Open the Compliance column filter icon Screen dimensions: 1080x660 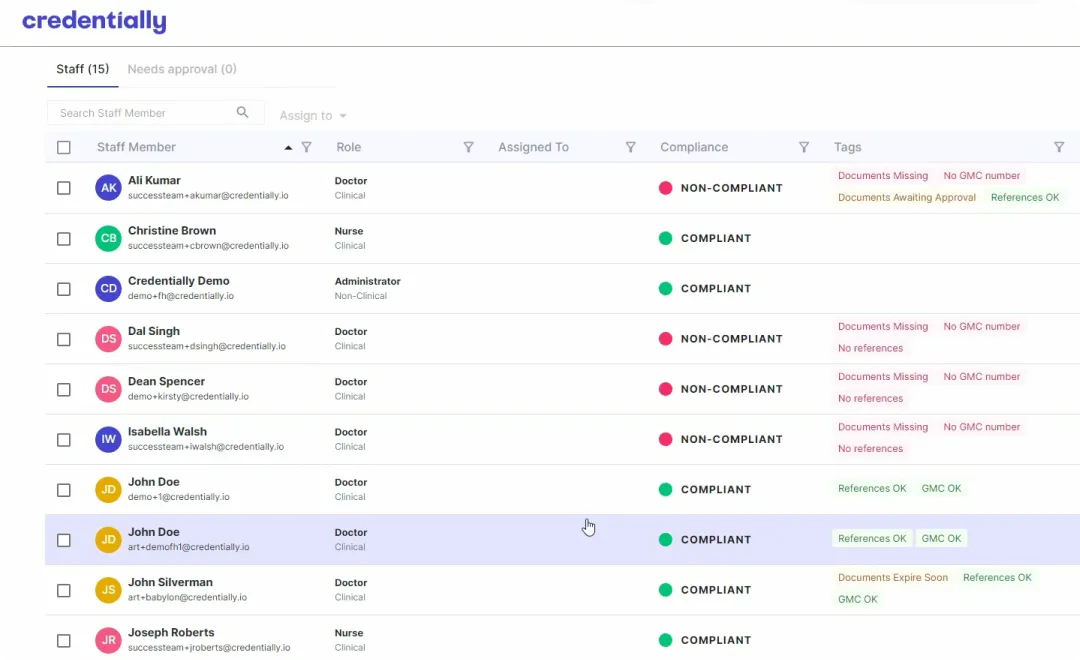tap(803, 147)
